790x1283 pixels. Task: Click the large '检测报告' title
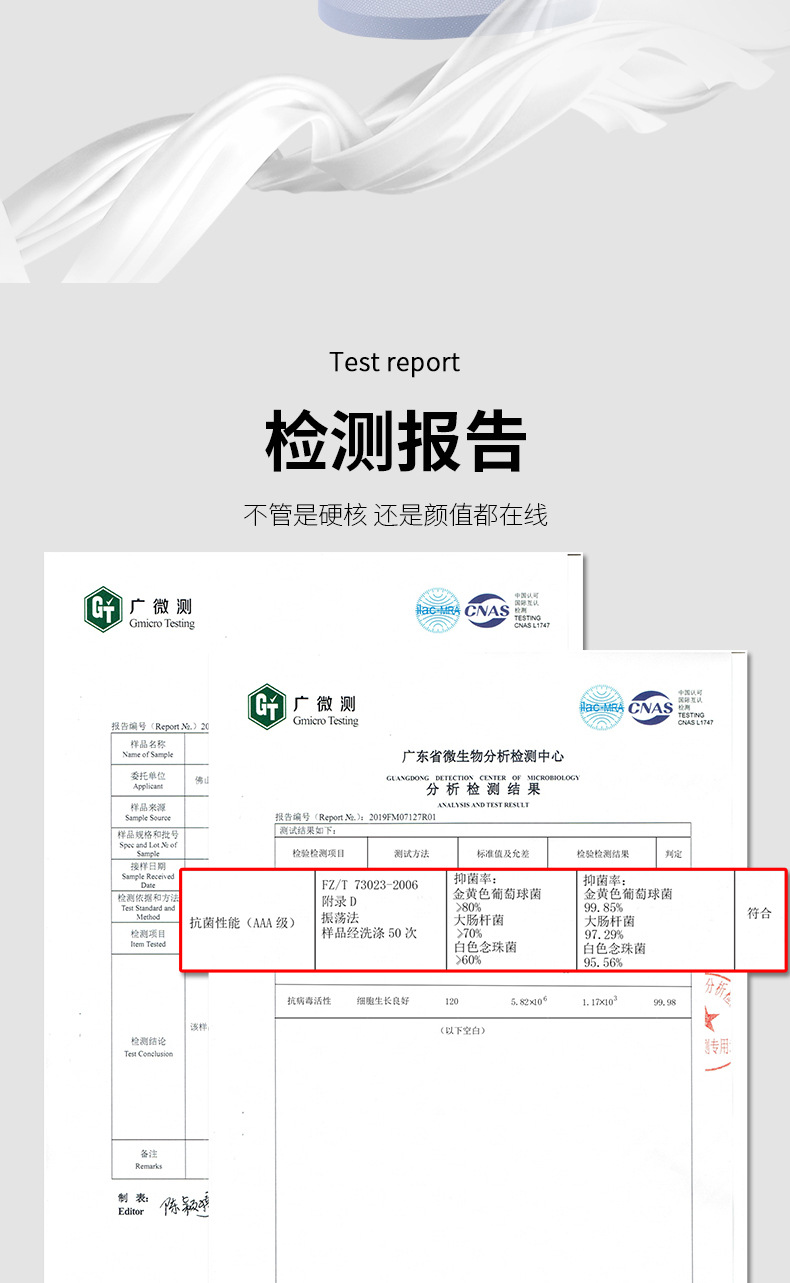[x=395, y=441]
